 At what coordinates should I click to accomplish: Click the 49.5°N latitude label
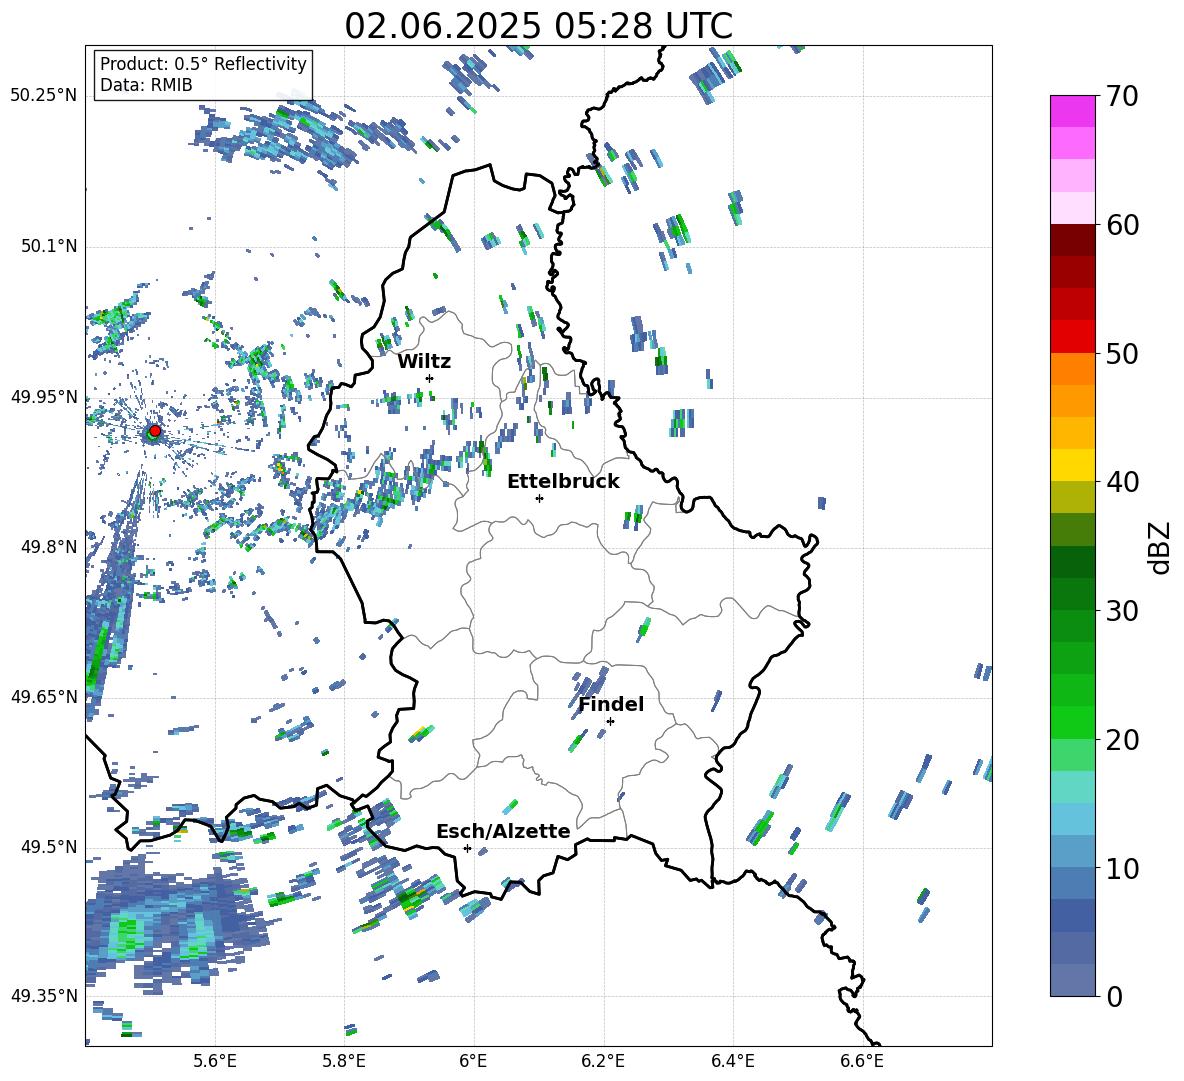click(48, 846)
